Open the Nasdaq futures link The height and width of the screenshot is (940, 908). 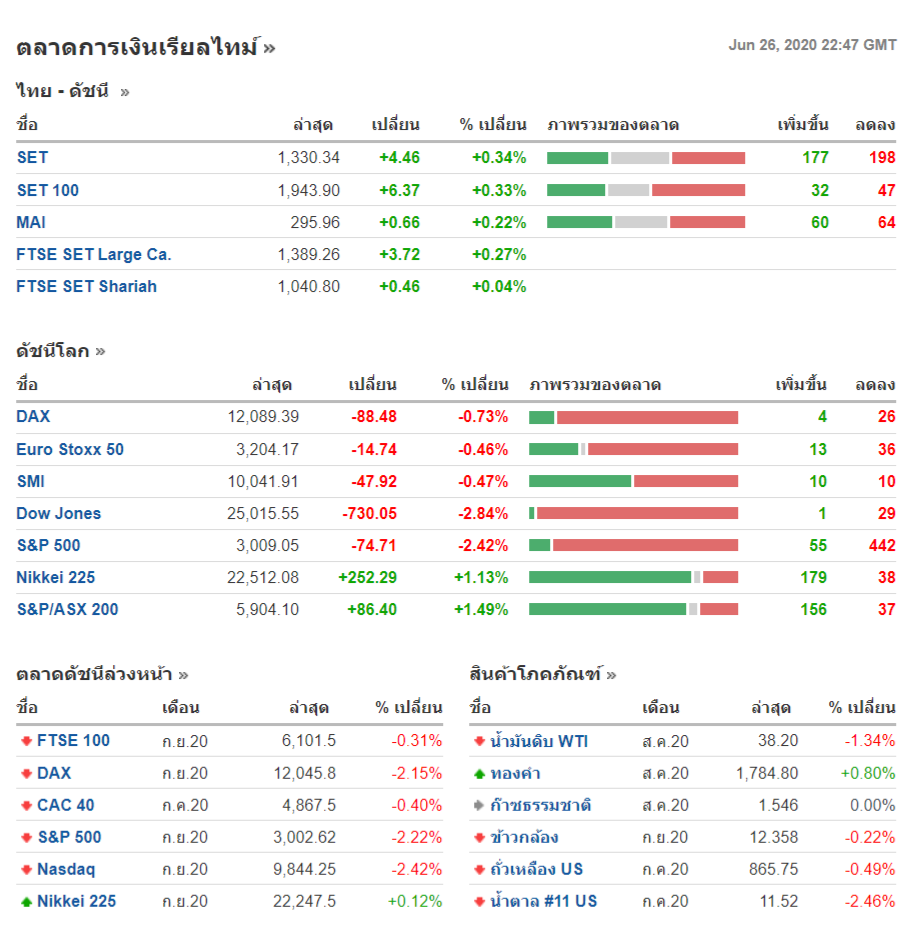(x=67, y=869)
